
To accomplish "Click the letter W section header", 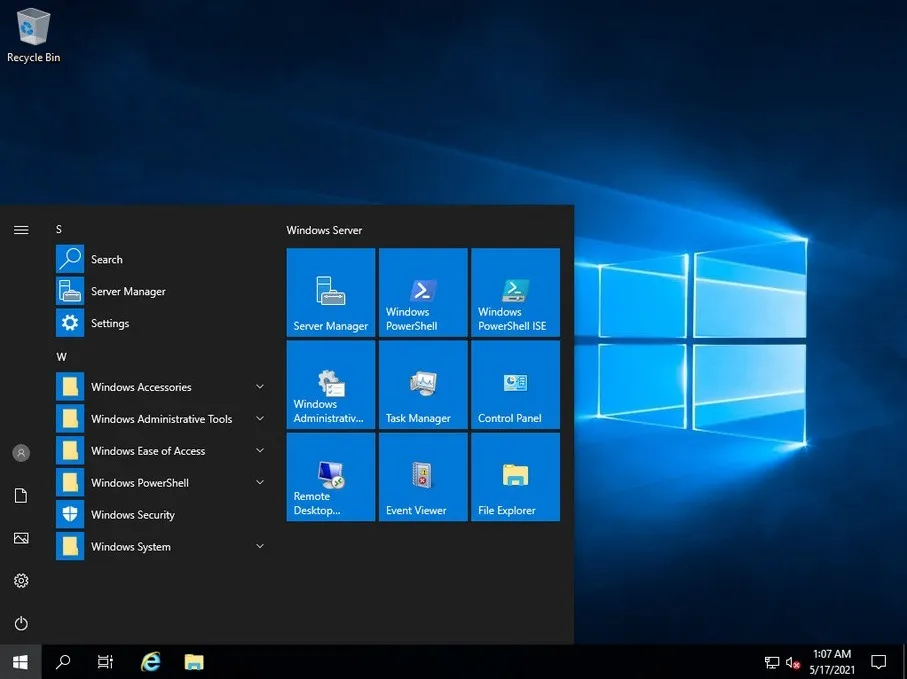I will point(61,357).
